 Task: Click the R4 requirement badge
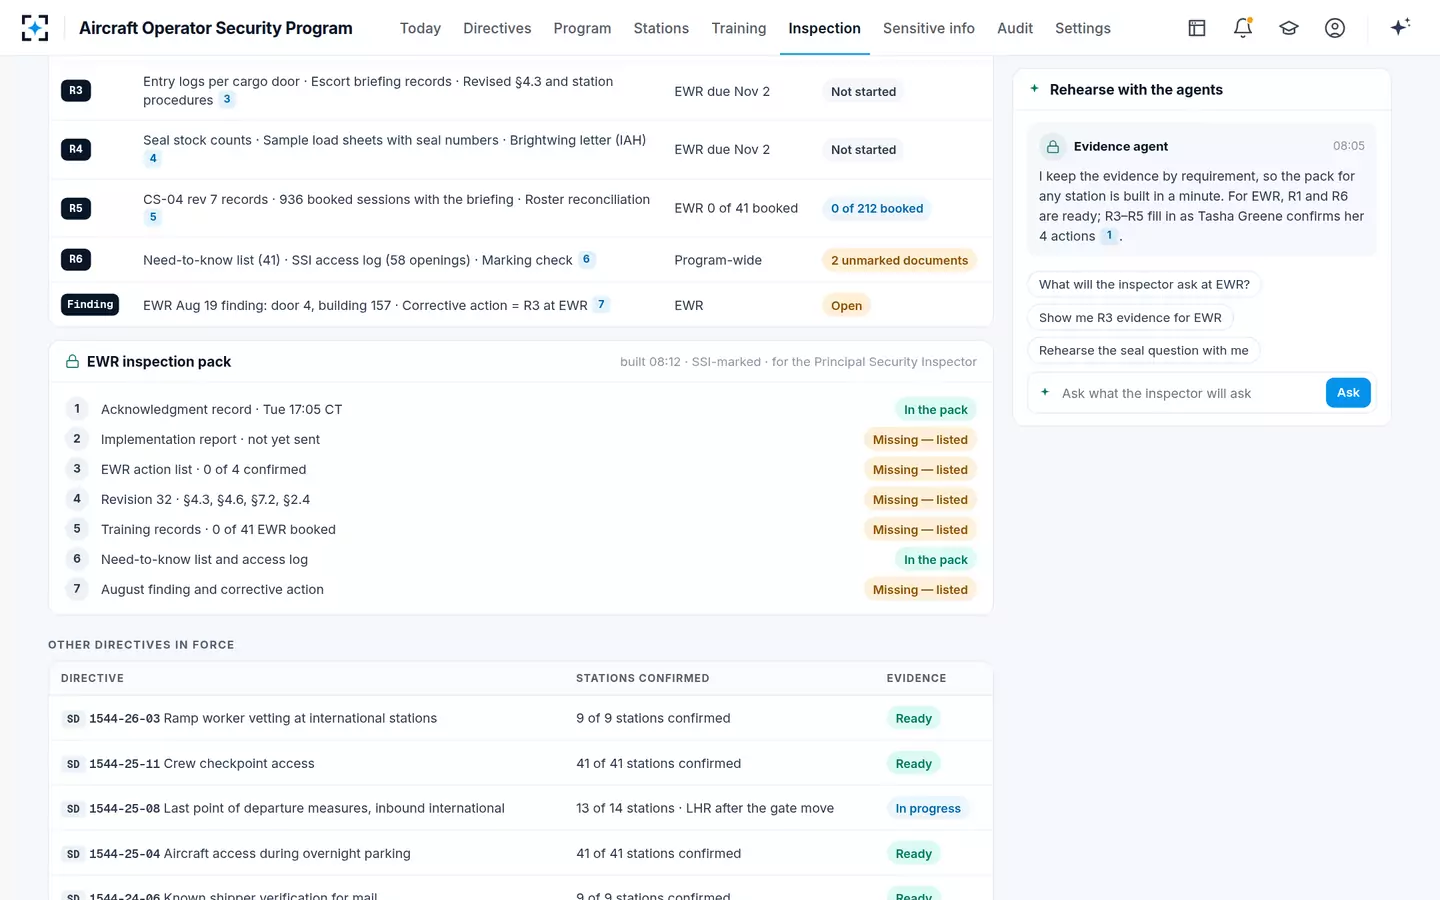(x=76, y=150)
